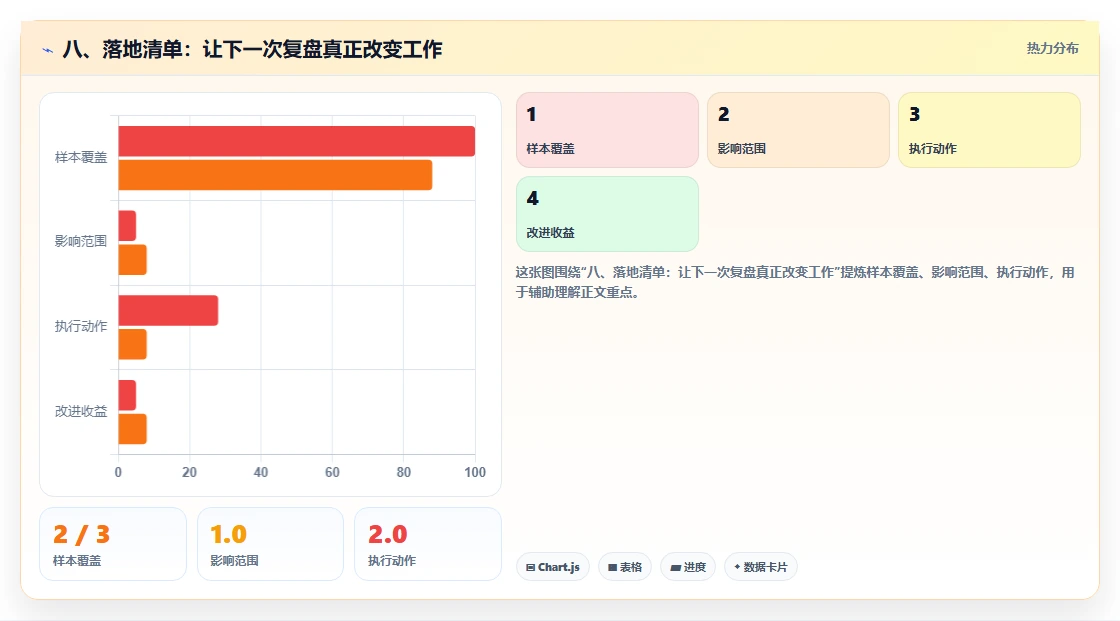Click the x-axis tick 0
The height and width of the screenshot is (621, 1120).
pyautogui.click(x=119, y=472)
